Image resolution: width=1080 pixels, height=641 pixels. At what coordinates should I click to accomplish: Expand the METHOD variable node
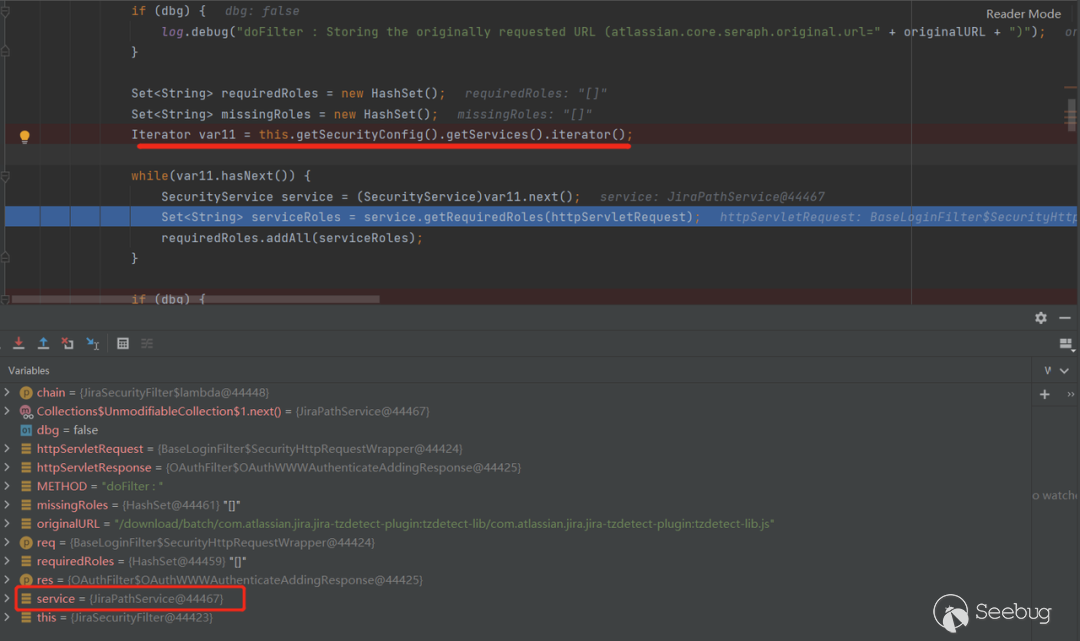(7, 486)
